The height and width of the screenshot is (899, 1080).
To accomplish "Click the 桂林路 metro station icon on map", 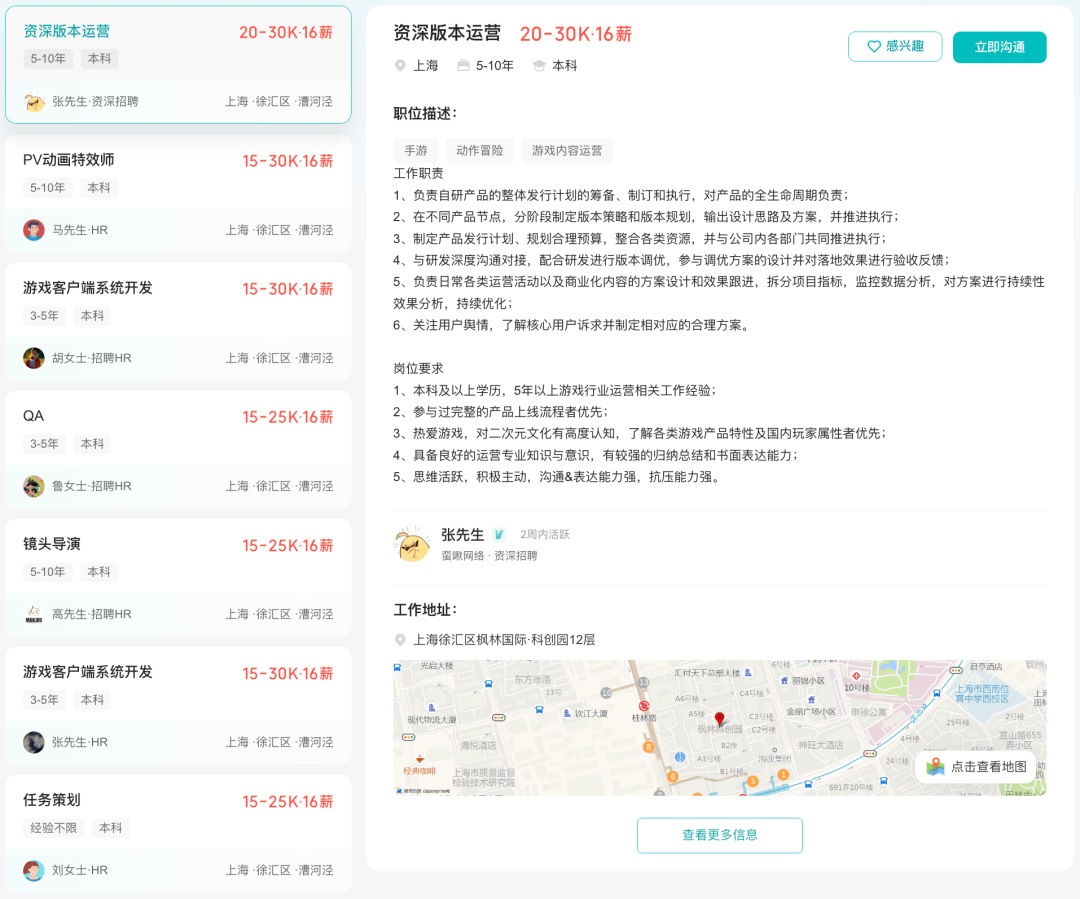I will click(x=643, y=705).
